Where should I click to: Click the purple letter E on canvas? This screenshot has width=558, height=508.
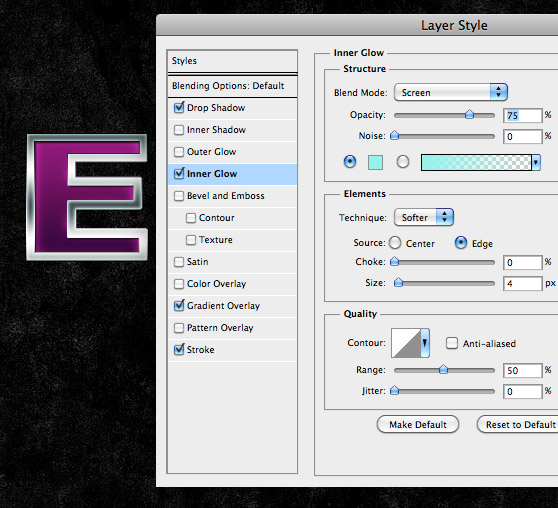point(51,198)
